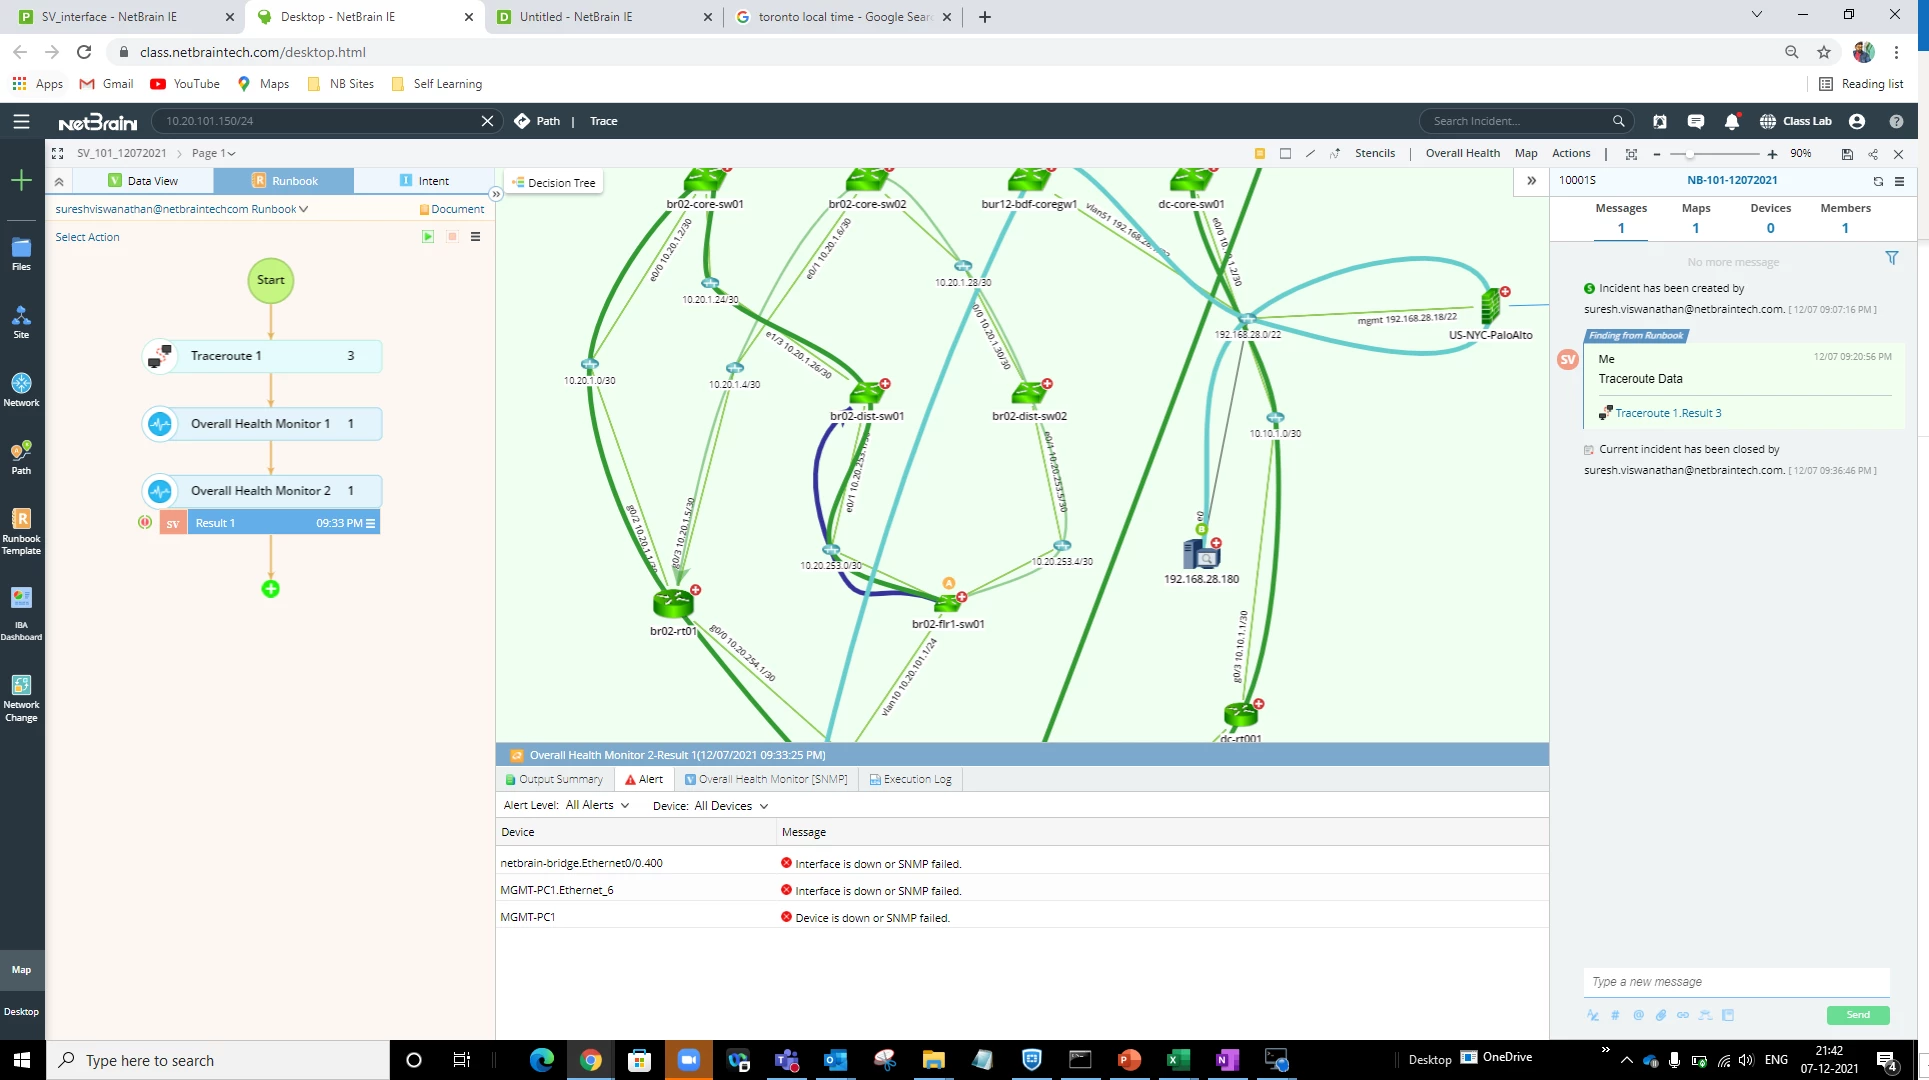Open the Traceroute 1.Result 3 link
Image resolution: width=1929 pixels, height=1080 pixels.
(x=1667, y=413)
